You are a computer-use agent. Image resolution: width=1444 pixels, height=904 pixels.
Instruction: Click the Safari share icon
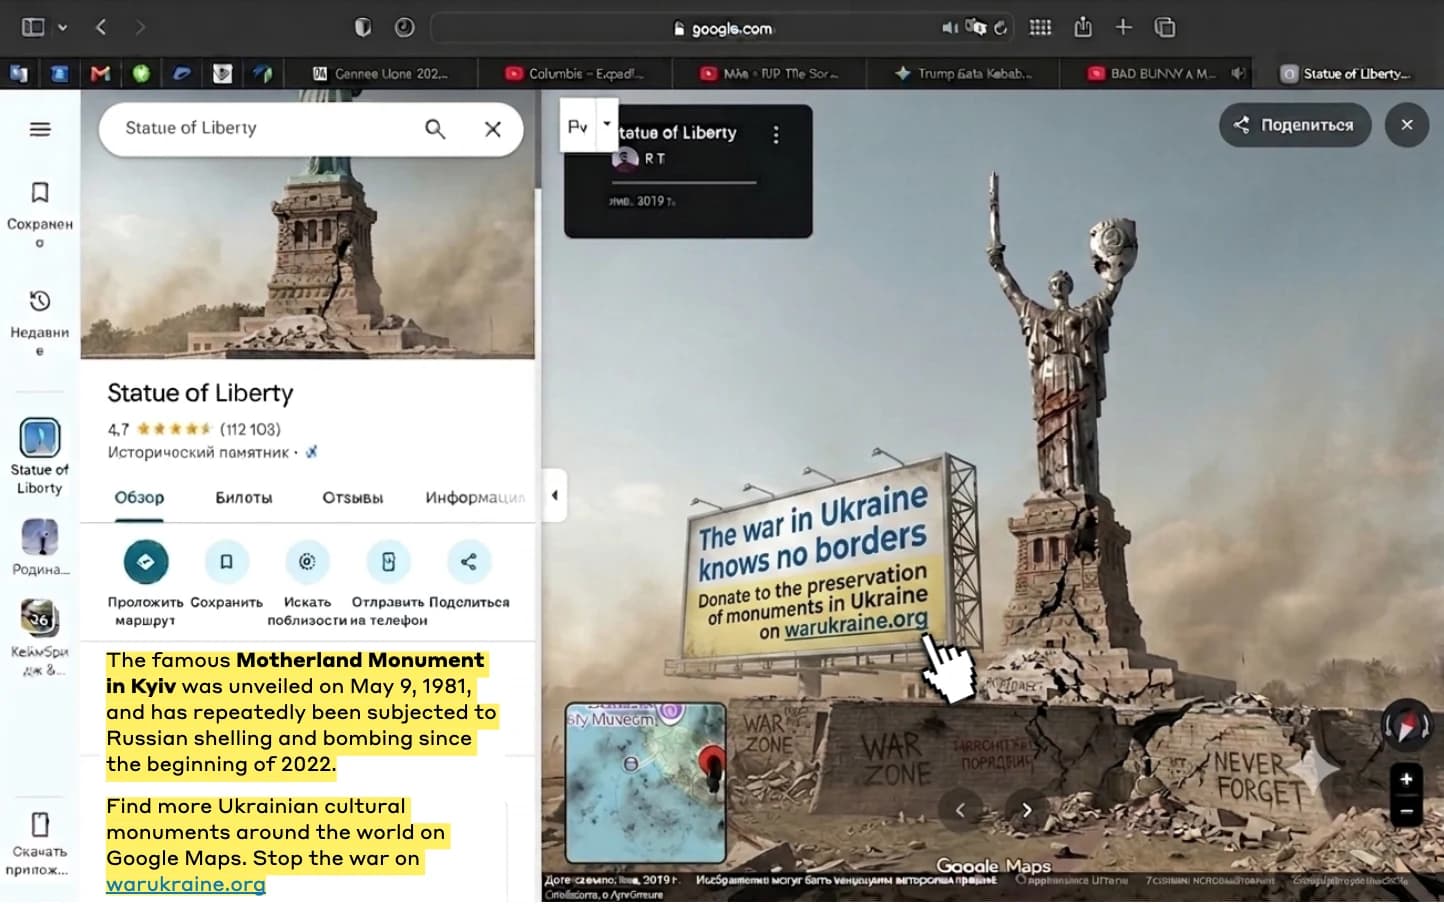[x=1083, y=27]
